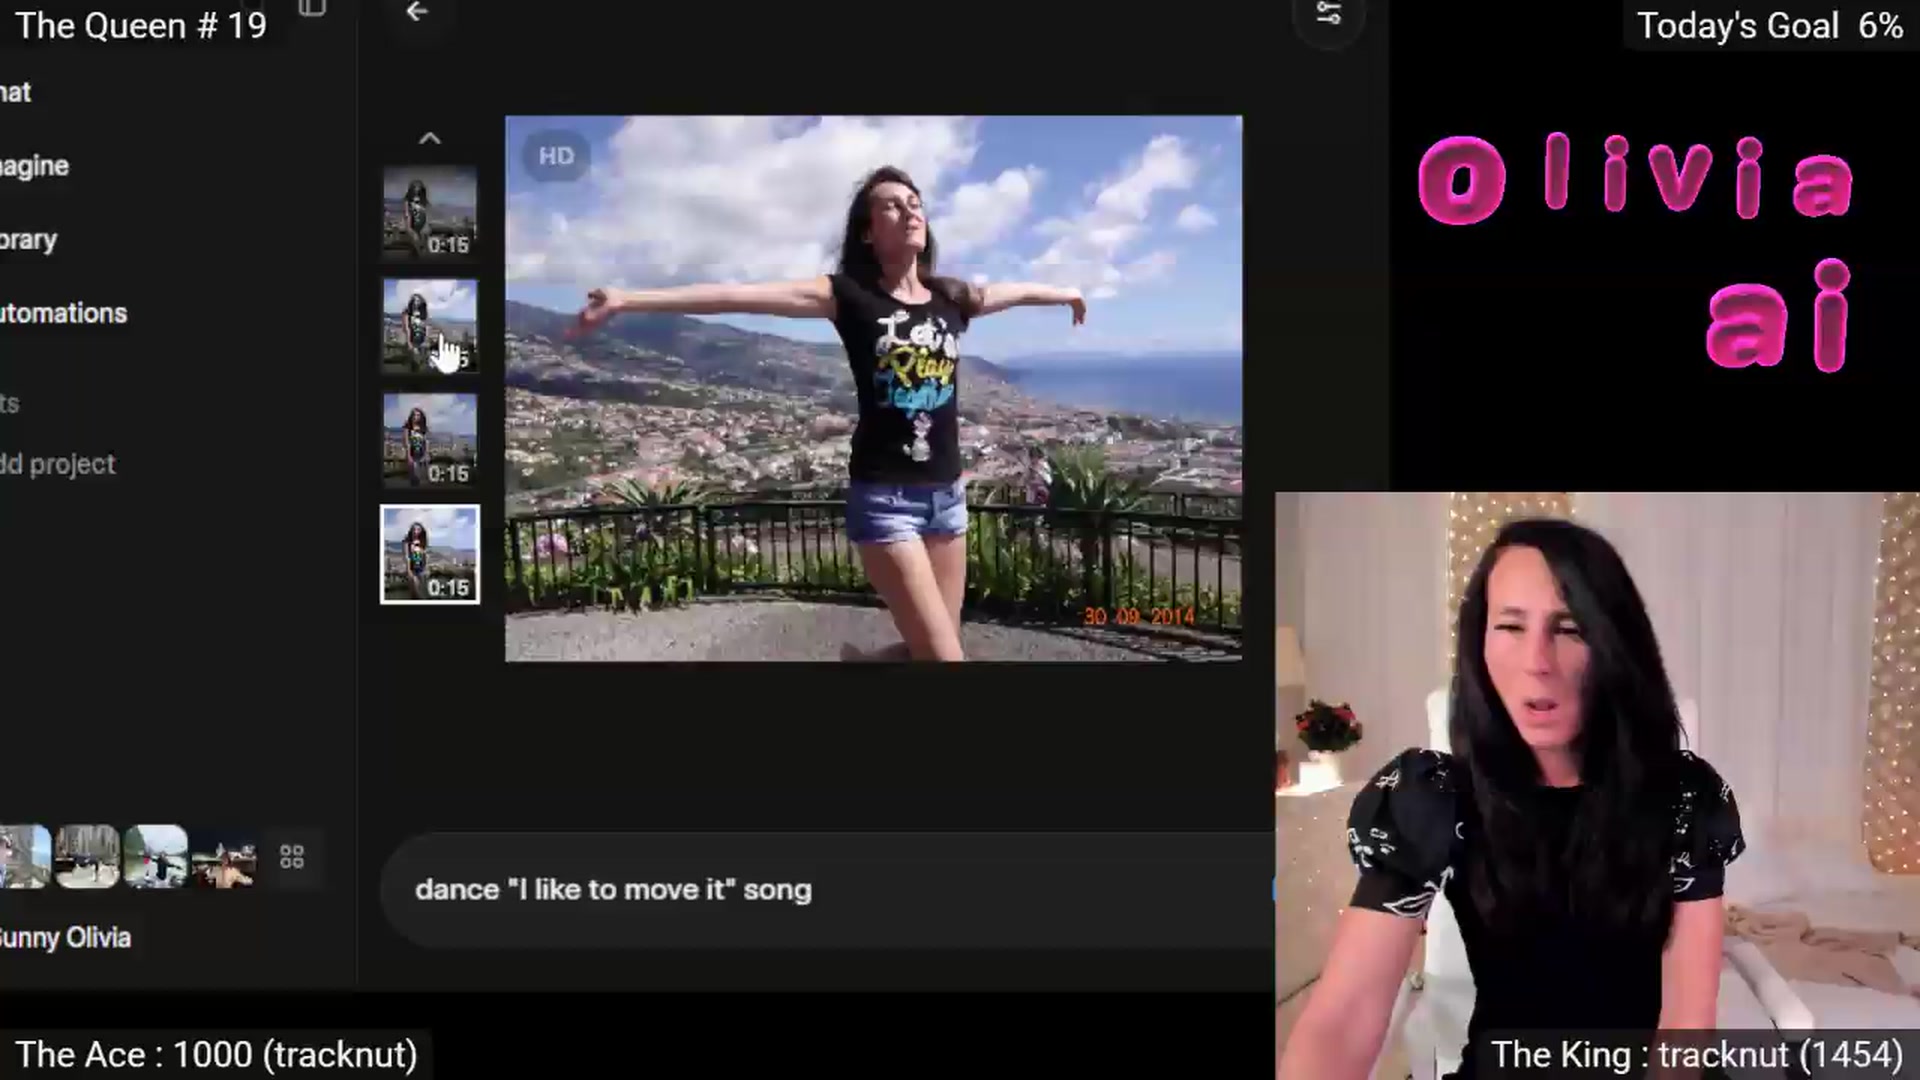Open the Library sidebar item

28,240
